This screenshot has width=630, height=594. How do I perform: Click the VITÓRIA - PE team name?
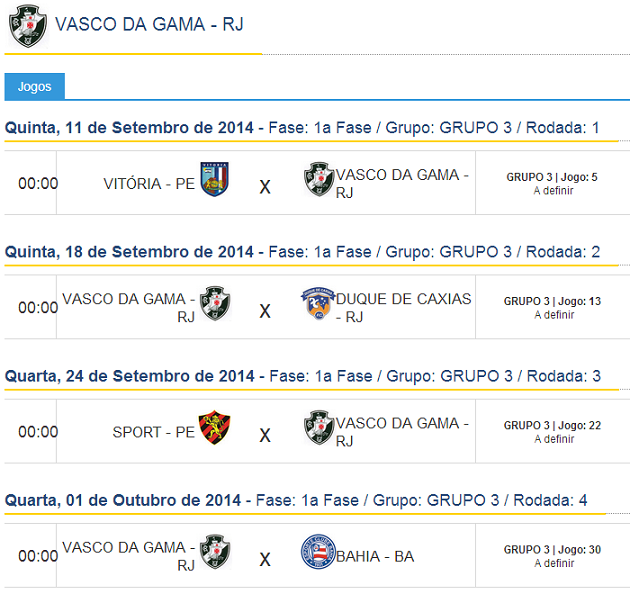[x=149, y=184]
